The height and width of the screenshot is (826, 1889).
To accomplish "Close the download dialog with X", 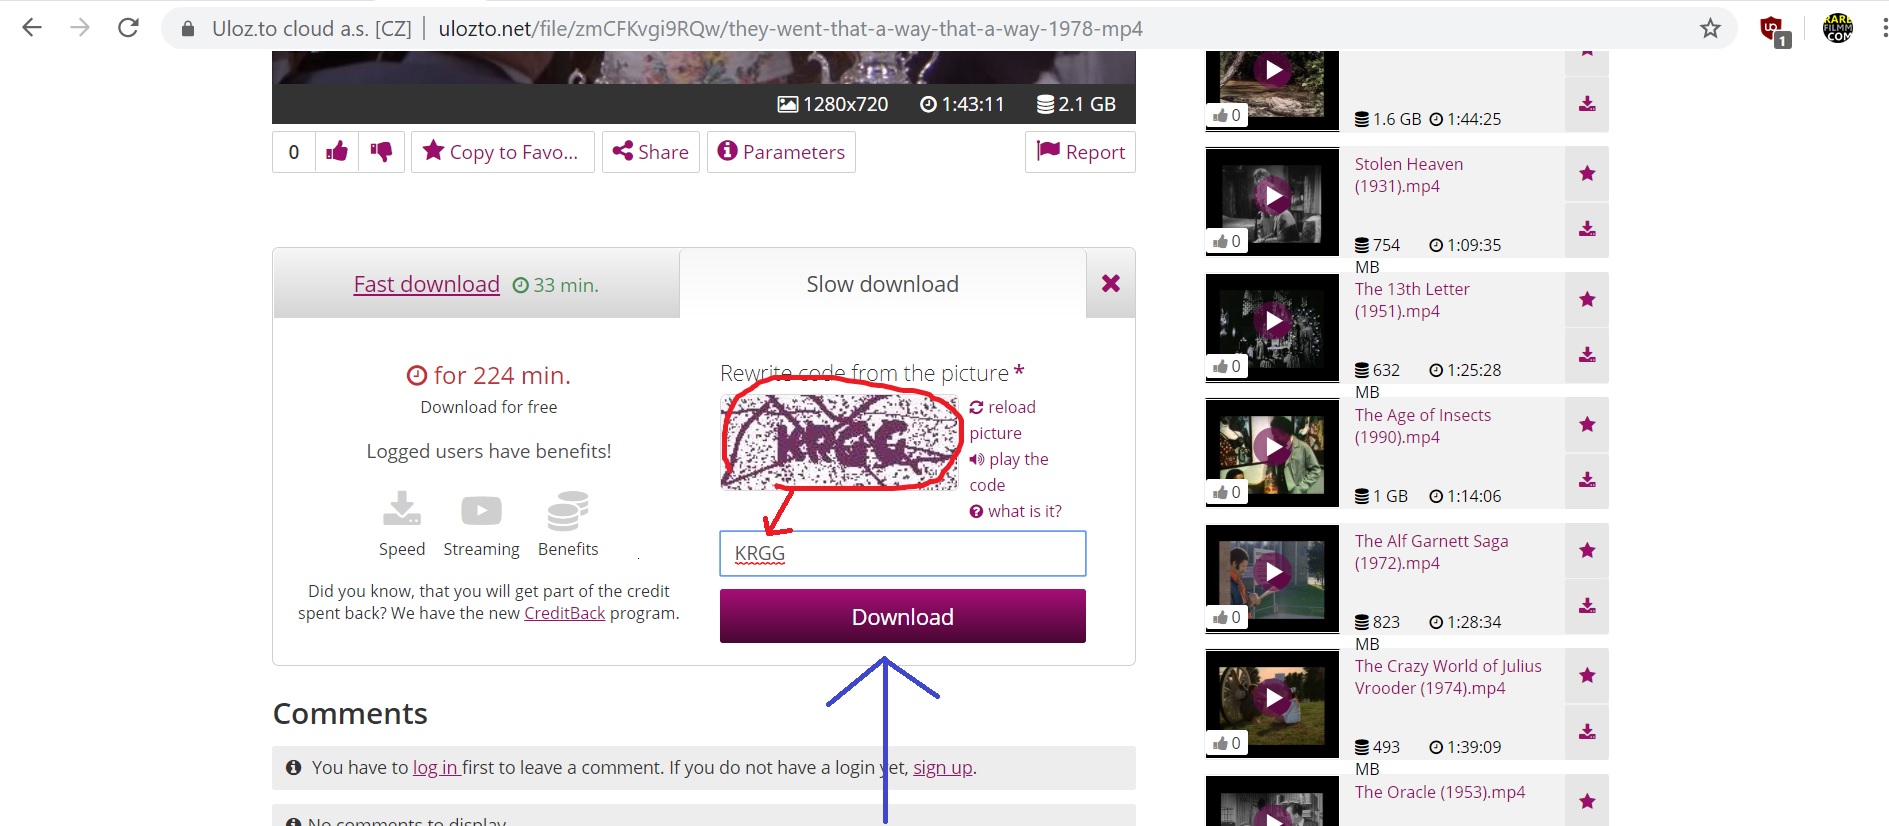I will (x=1110, y=284).
